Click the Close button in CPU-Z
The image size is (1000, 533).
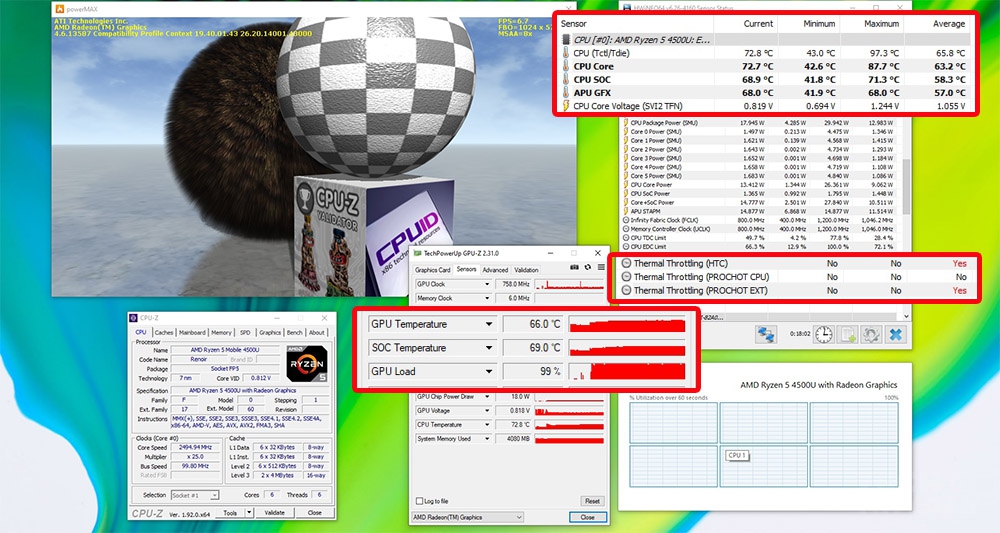pos(314,513)
